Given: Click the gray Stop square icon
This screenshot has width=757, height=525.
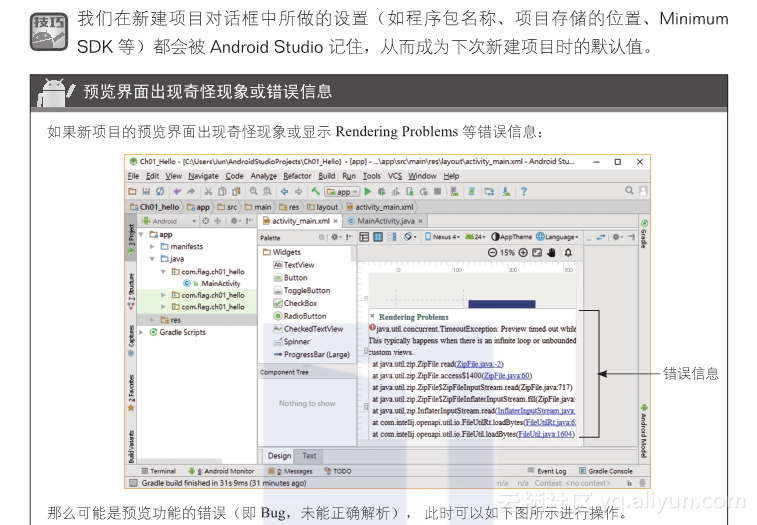Looking at the screenshot, I should click(x=437, y=192).
